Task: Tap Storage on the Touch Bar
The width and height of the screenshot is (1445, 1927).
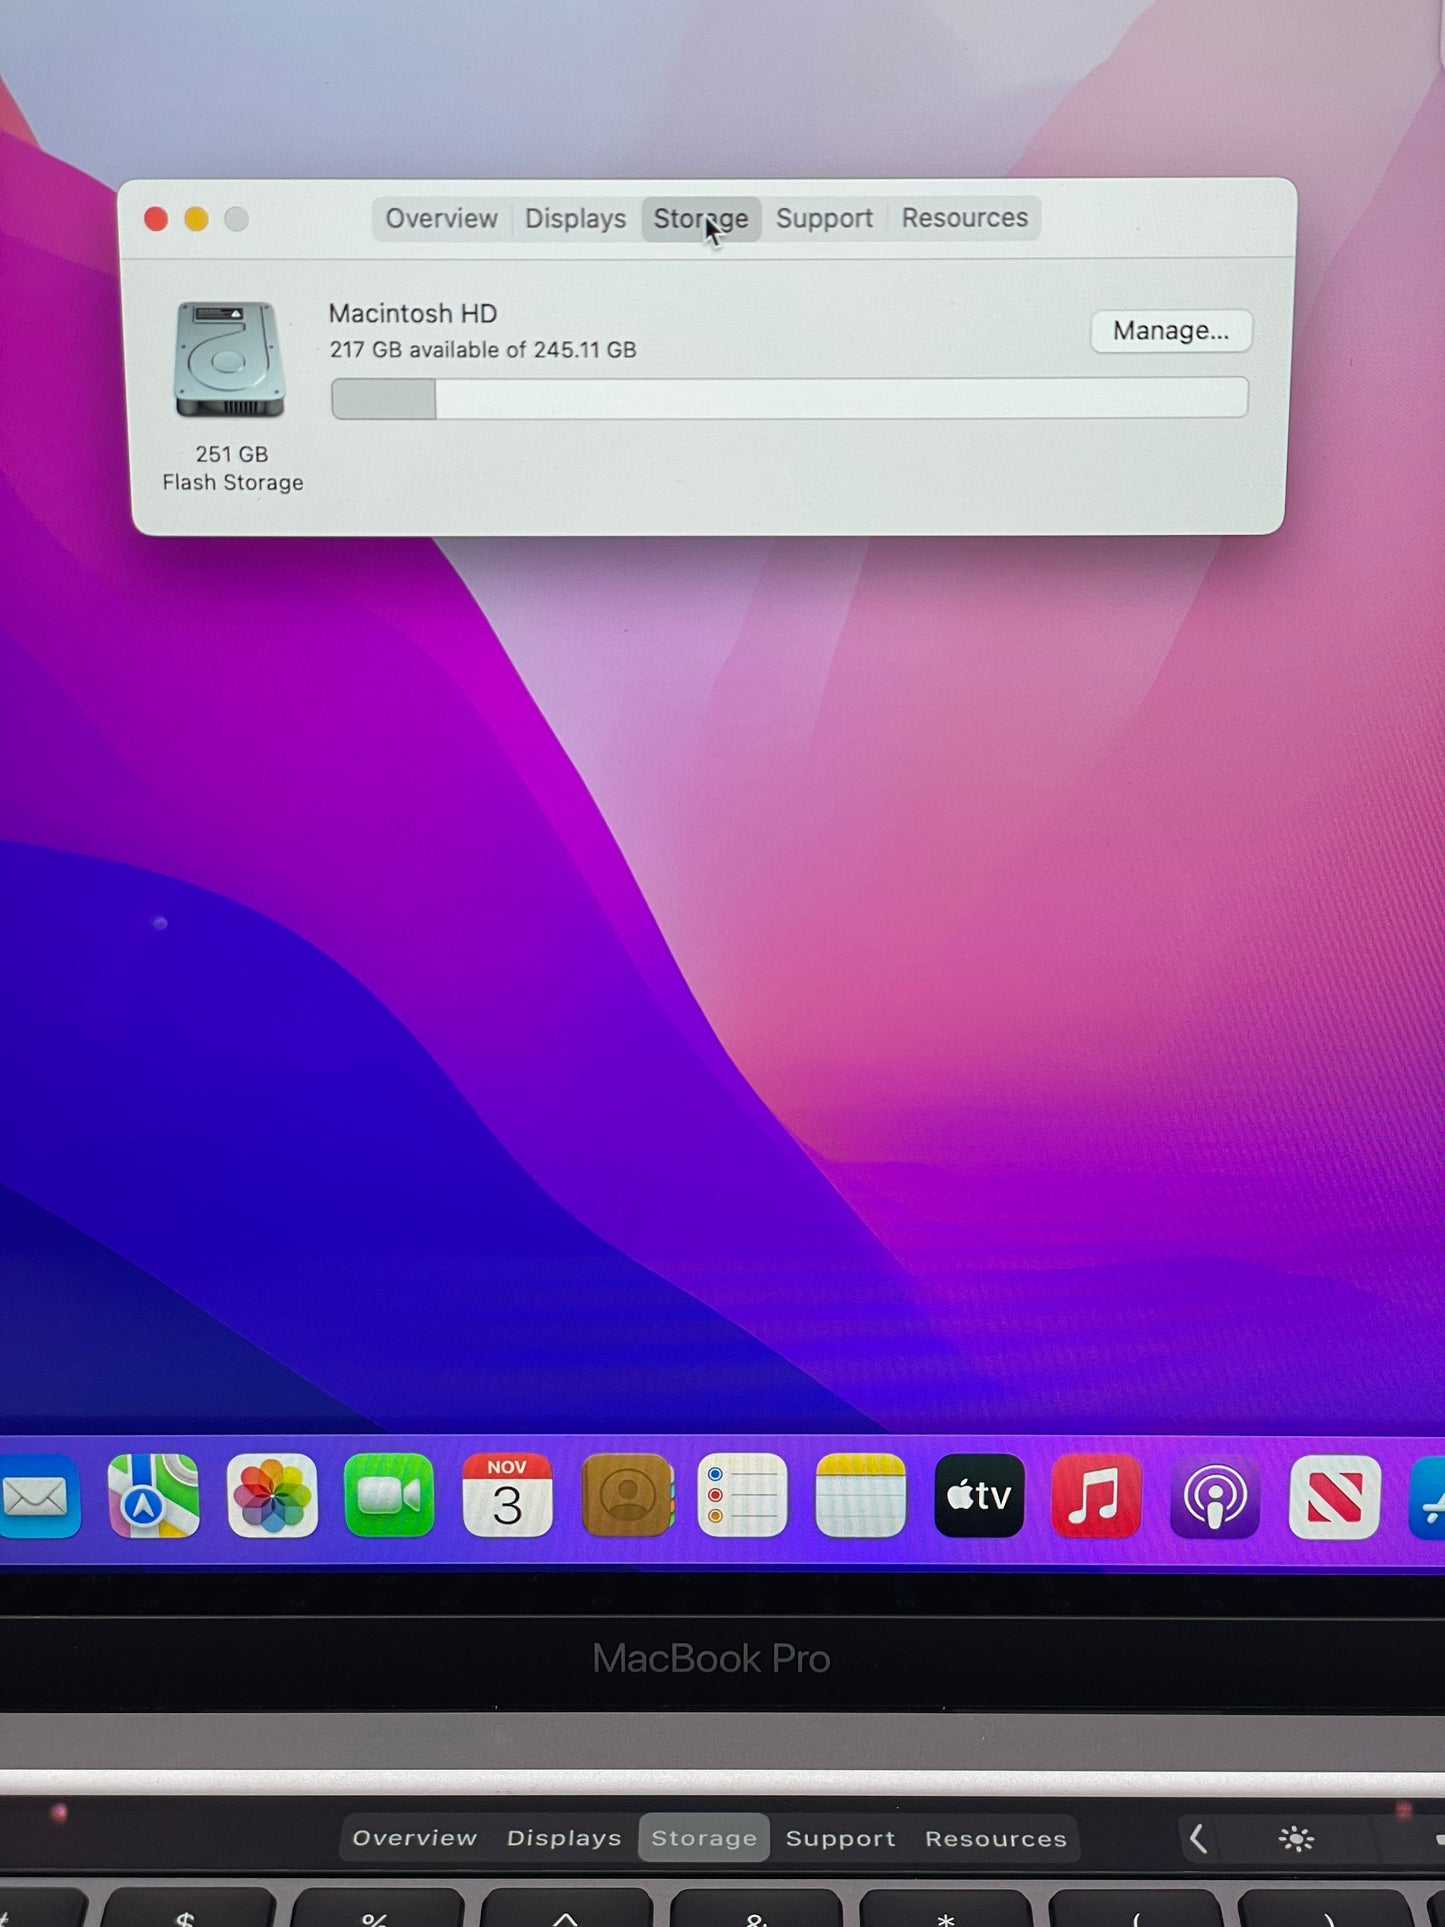Action: (704, 1838)
